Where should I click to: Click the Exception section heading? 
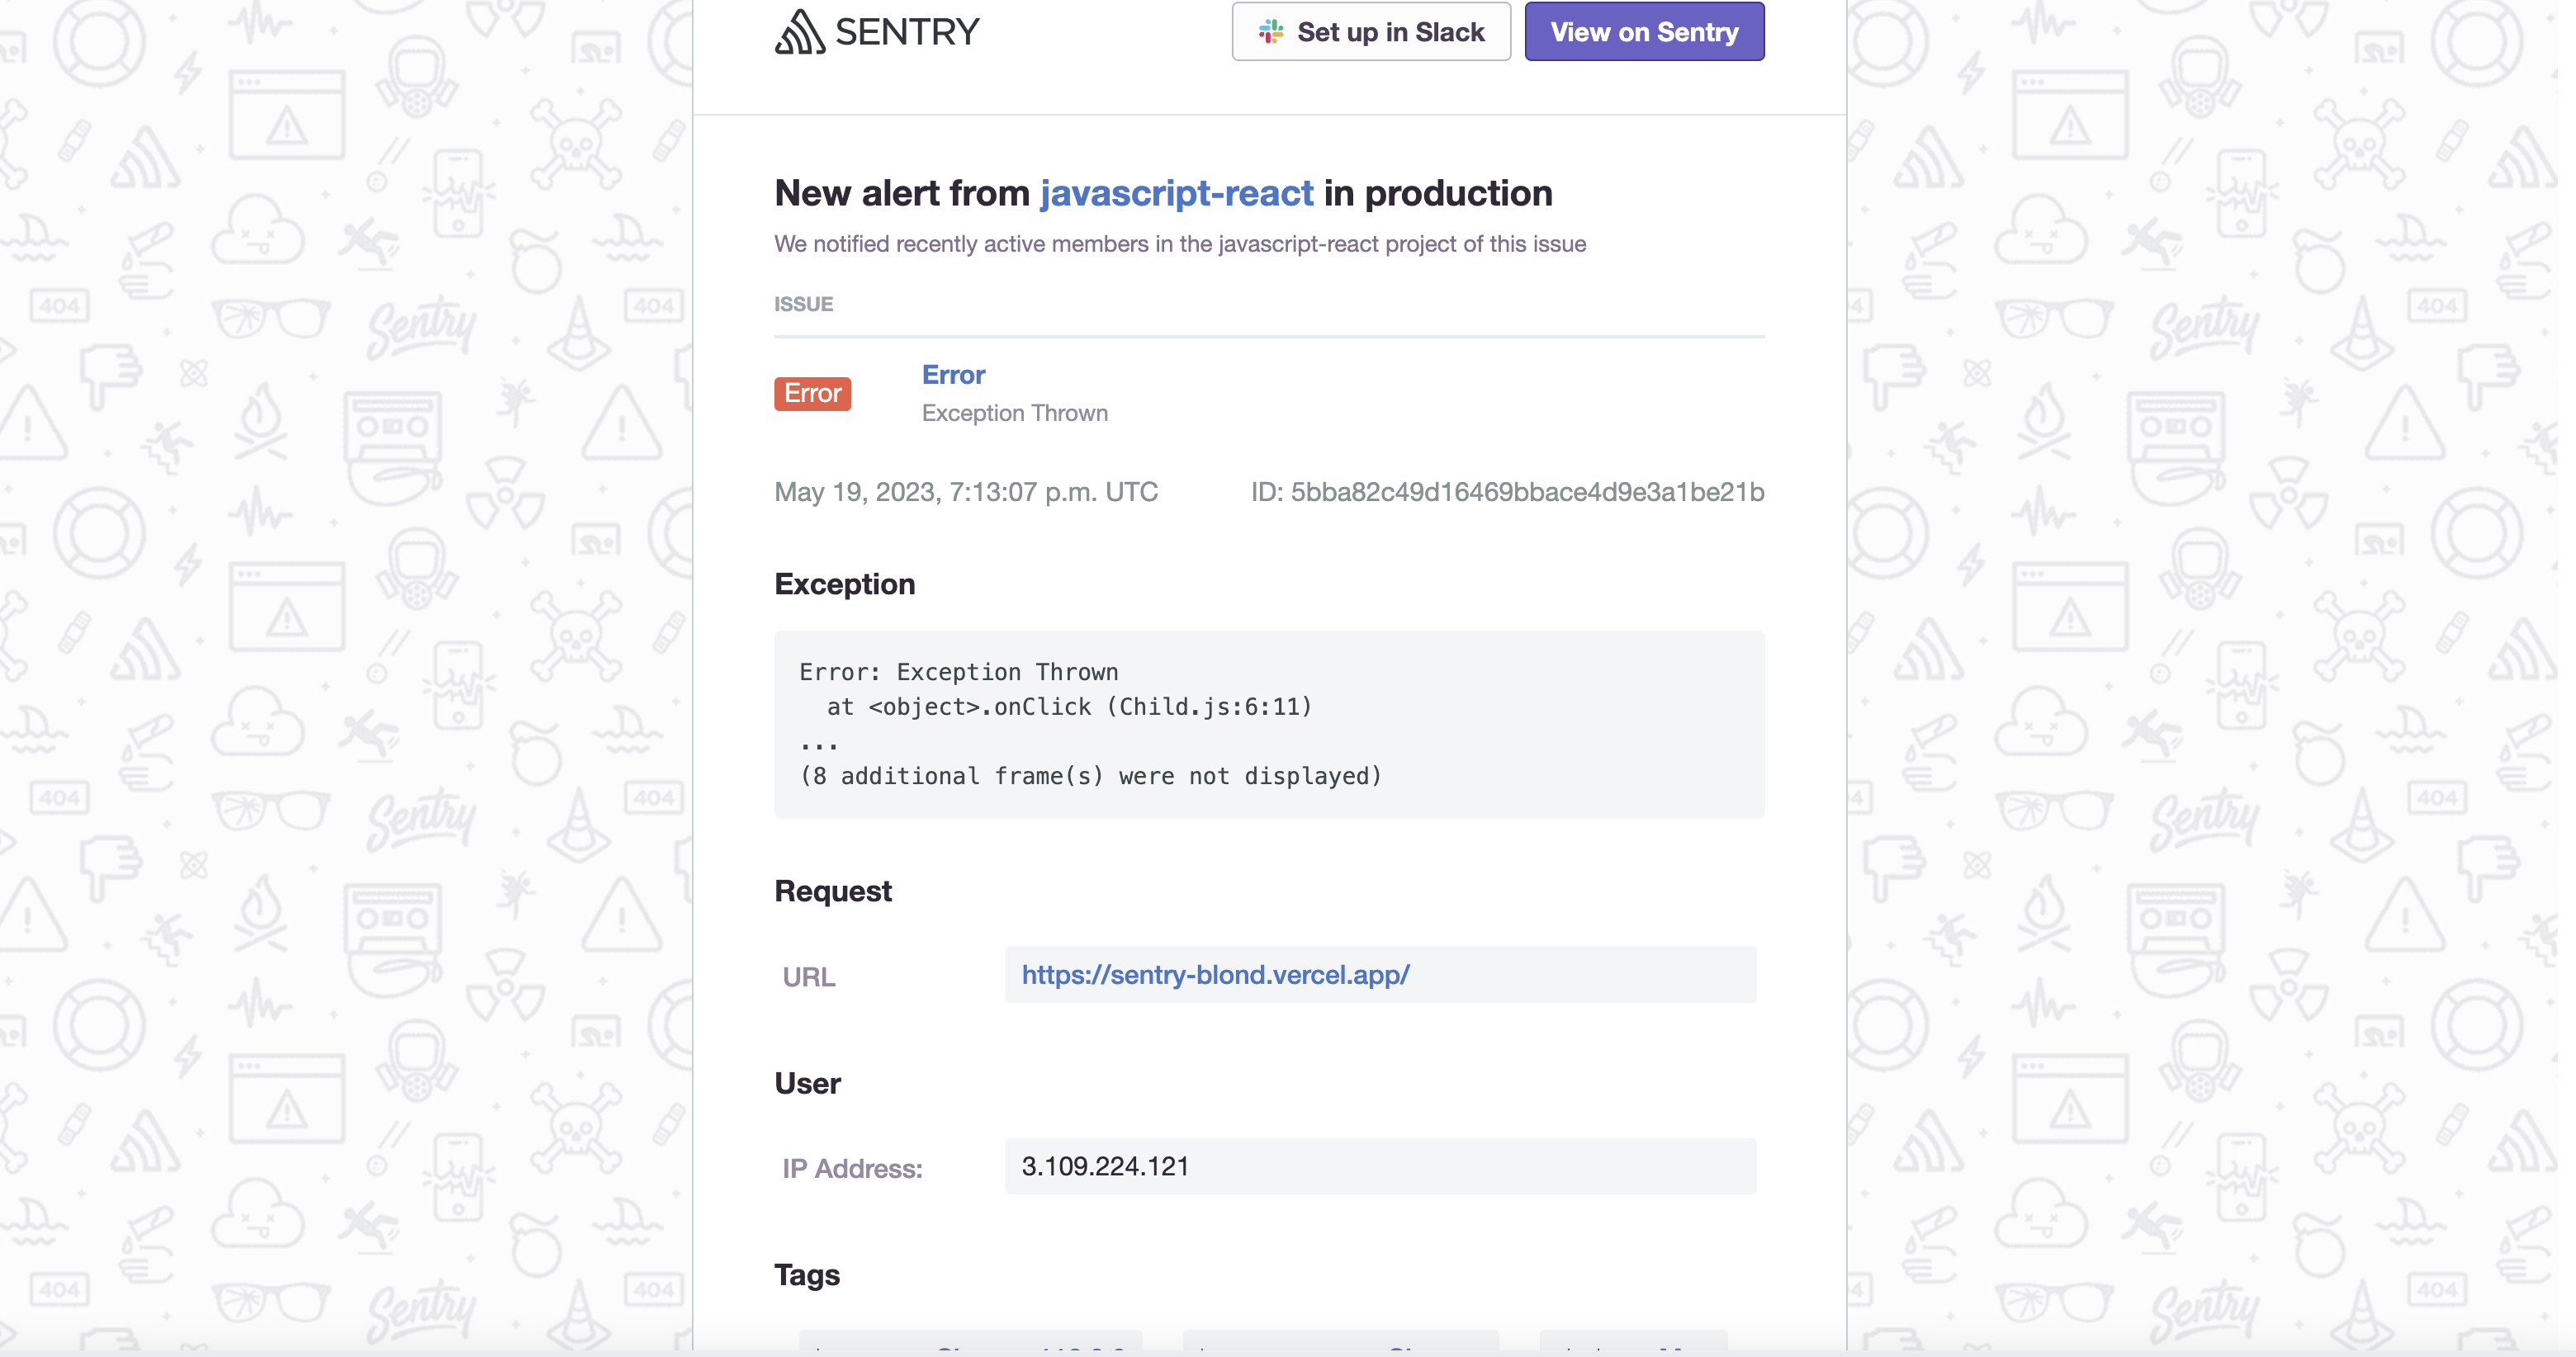845,584
